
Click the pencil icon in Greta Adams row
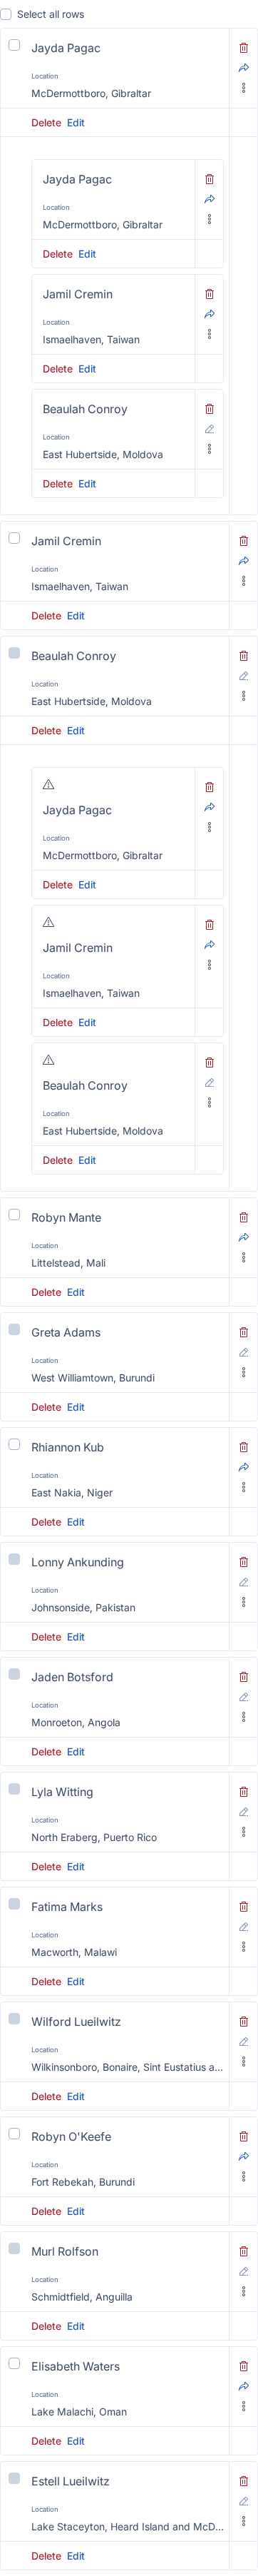(243, 1352)
